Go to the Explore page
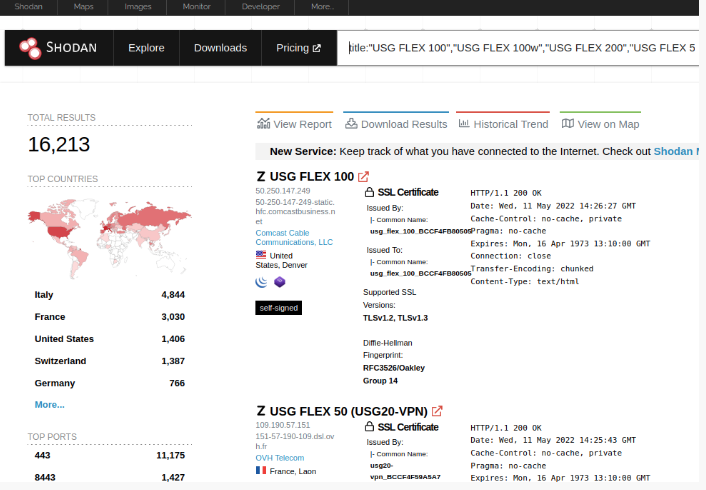The image size is (706, 490). pos(146,48)
